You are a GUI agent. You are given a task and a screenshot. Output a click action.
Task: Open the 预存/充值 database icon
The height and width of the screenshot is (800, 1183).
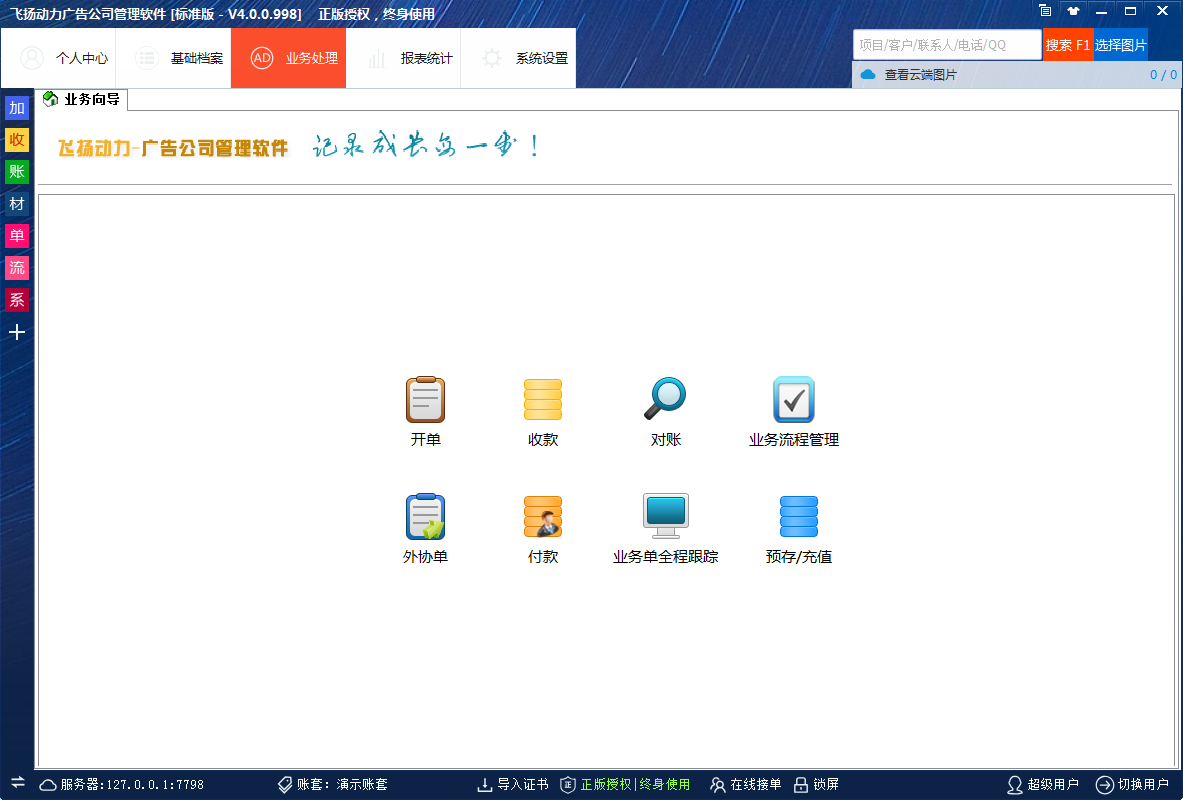pos(798,518)
